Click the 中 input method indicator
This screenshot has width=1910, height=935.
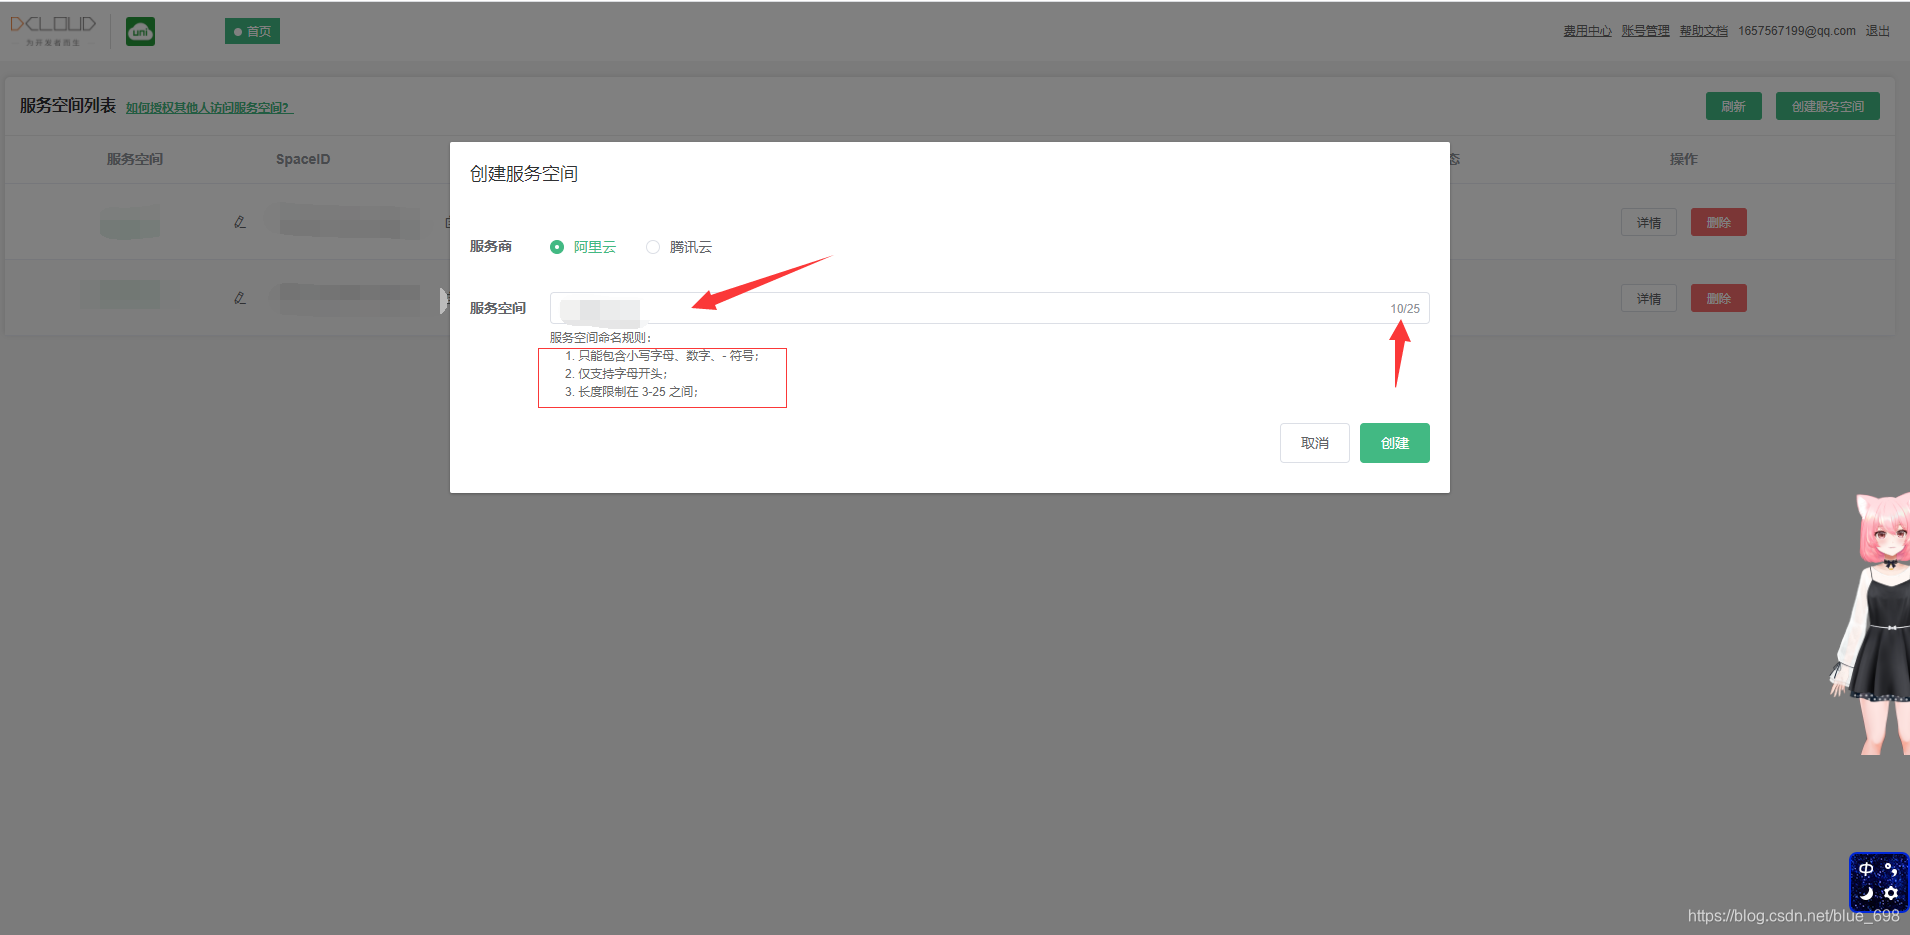(x=1866, y=869)
